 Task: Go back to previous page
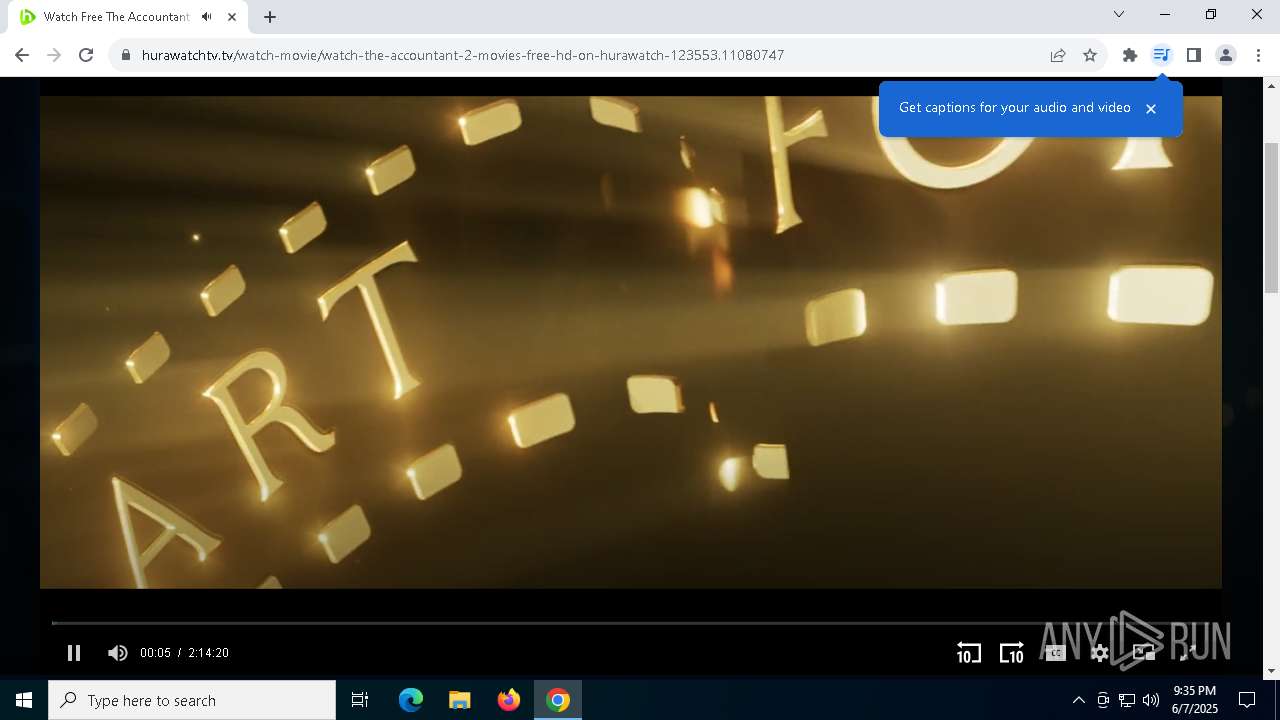coord(22,55)
